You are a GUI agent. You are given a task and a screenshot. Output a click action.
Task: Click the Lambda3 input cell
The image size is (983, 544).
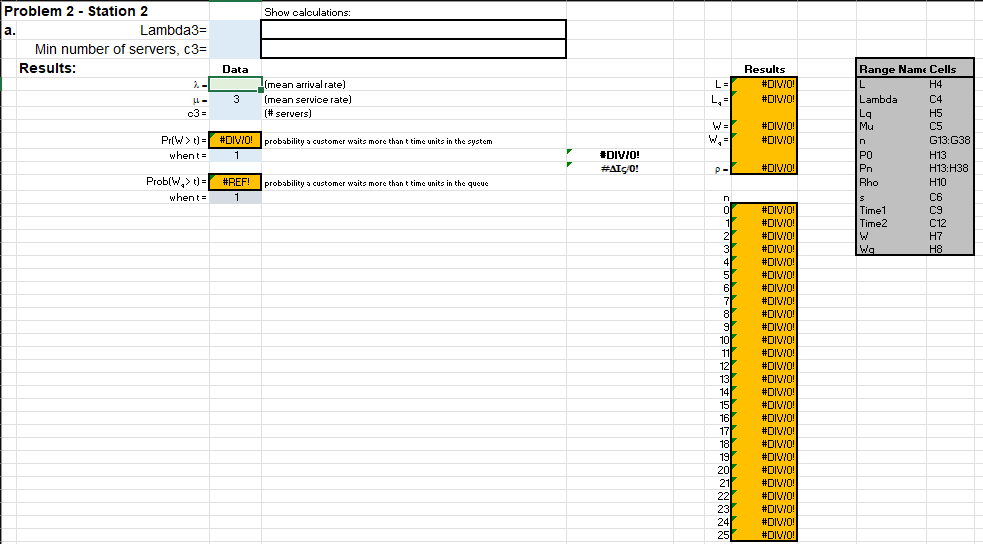(x=235, y=29)
